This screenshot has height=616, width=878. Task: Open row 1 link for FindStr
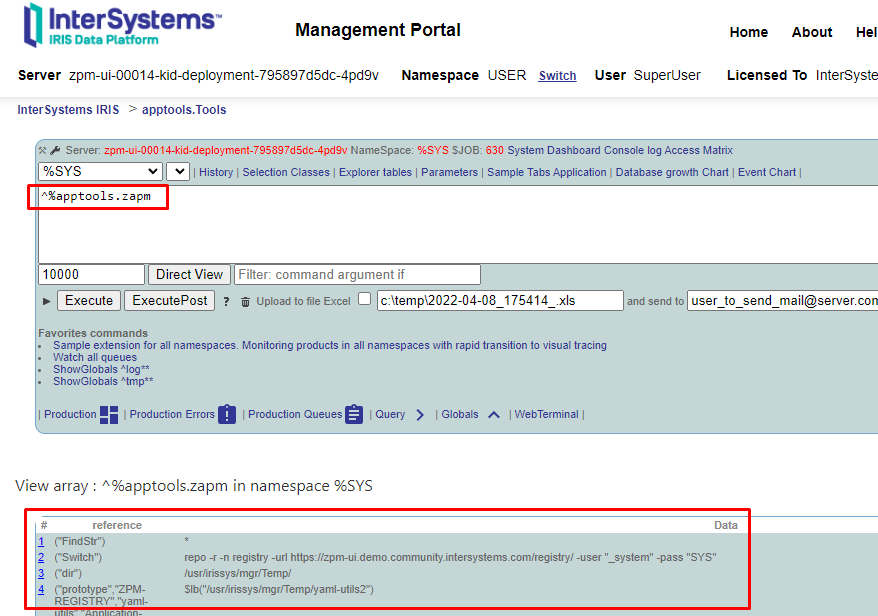[x=41, y=542]
